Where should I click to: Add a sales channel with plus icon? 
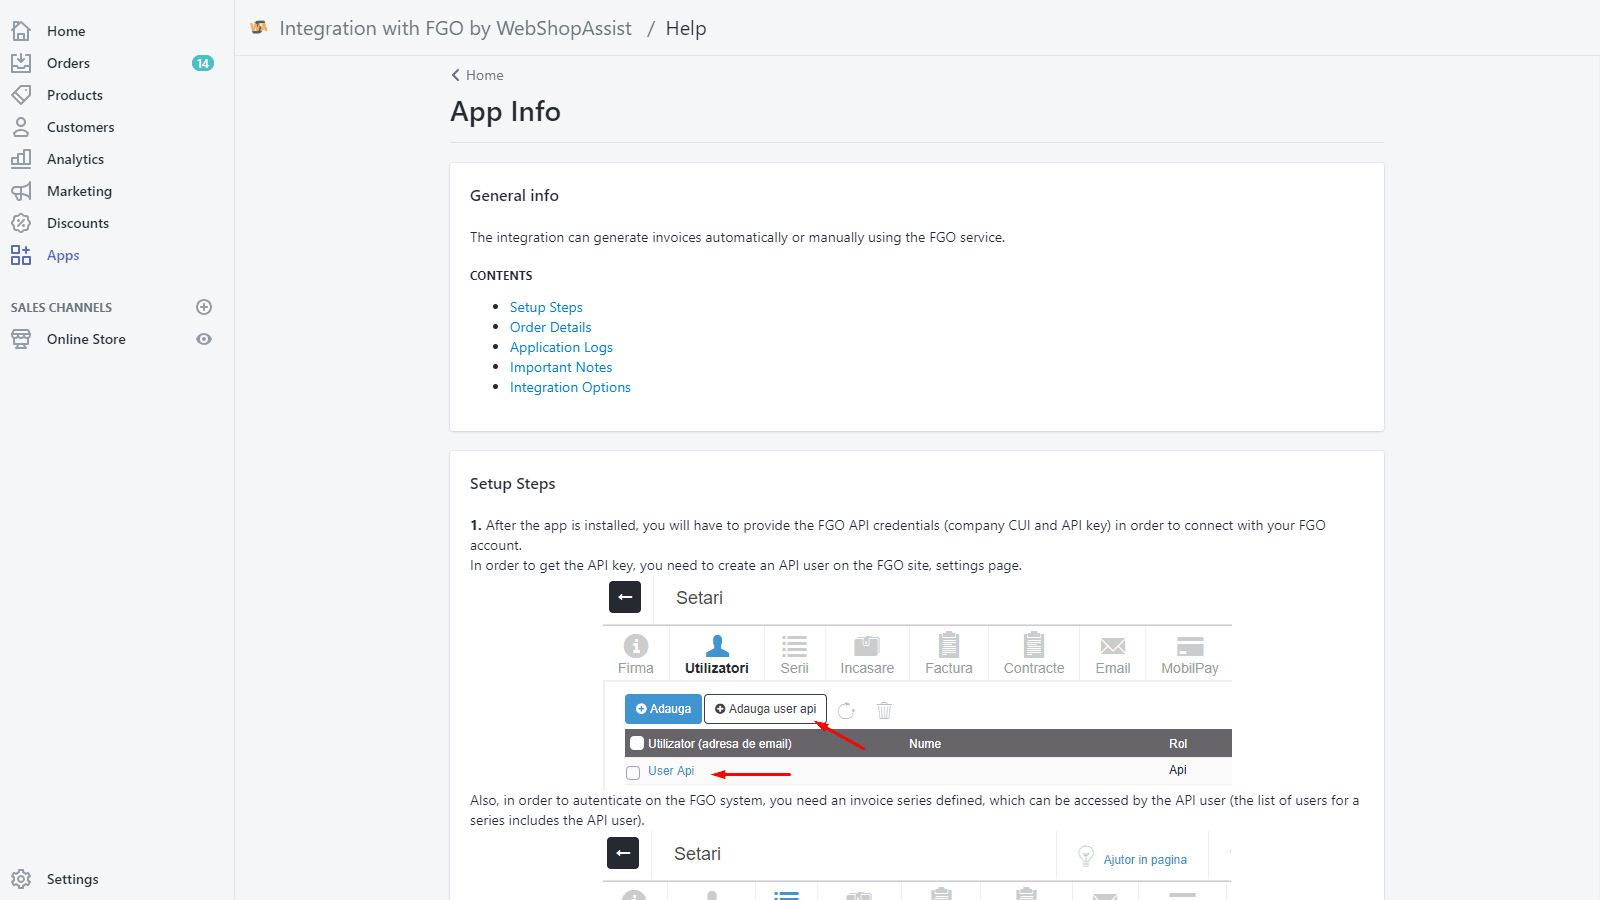pos(204,307)
